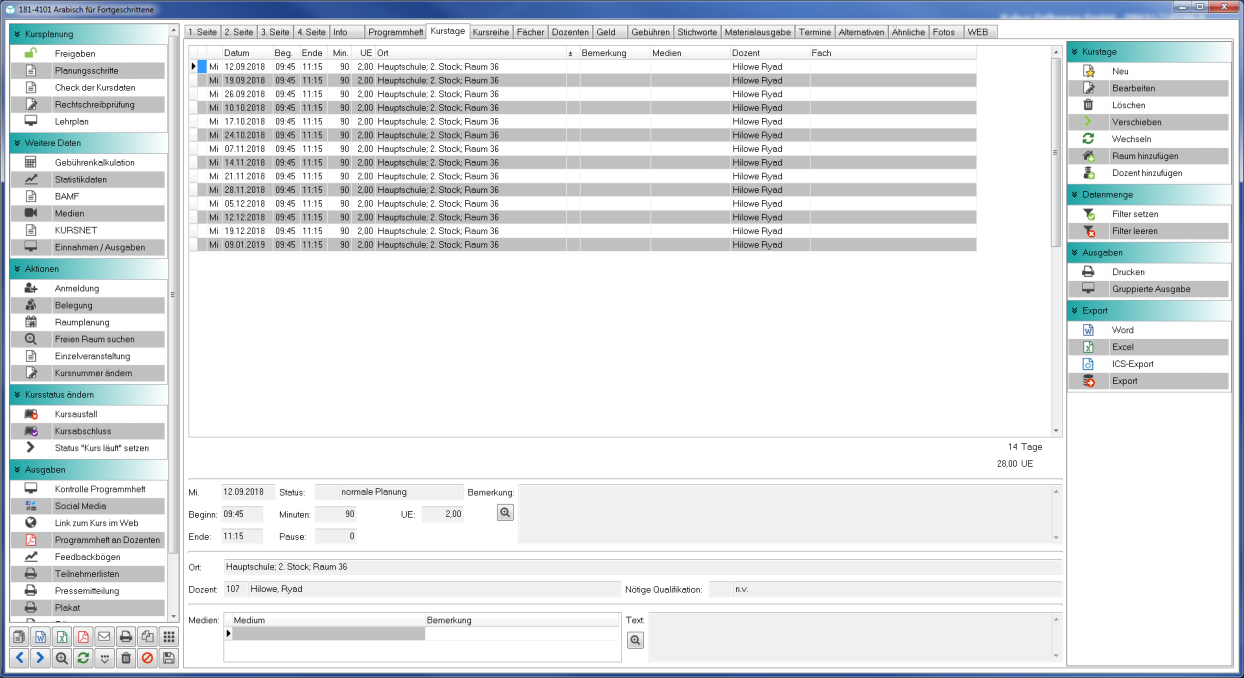Click the trash can icon in bottom toolbar
The width and height of the screenshot is (1244, 678).
click(x=126, y=658)
